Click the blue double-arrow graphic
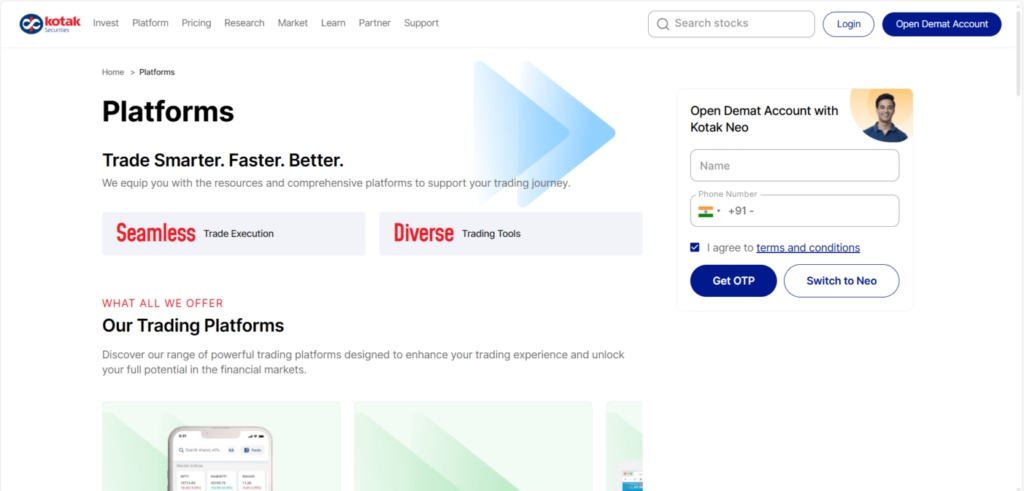Viewport: 1024px width, 491px height. coord(543,132)
